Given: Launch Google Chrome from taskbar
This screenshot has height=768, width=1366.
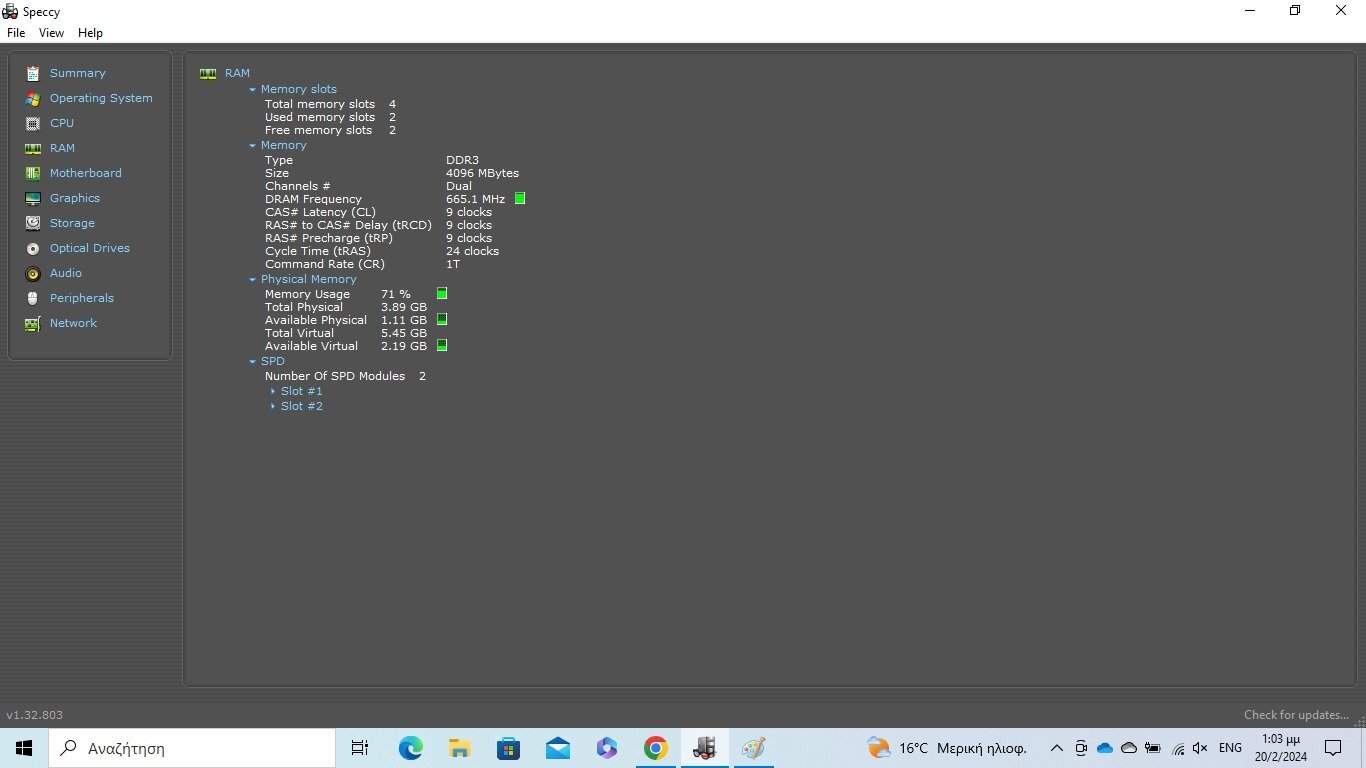Looking at the screenshot, I should [x=655, y=748].
